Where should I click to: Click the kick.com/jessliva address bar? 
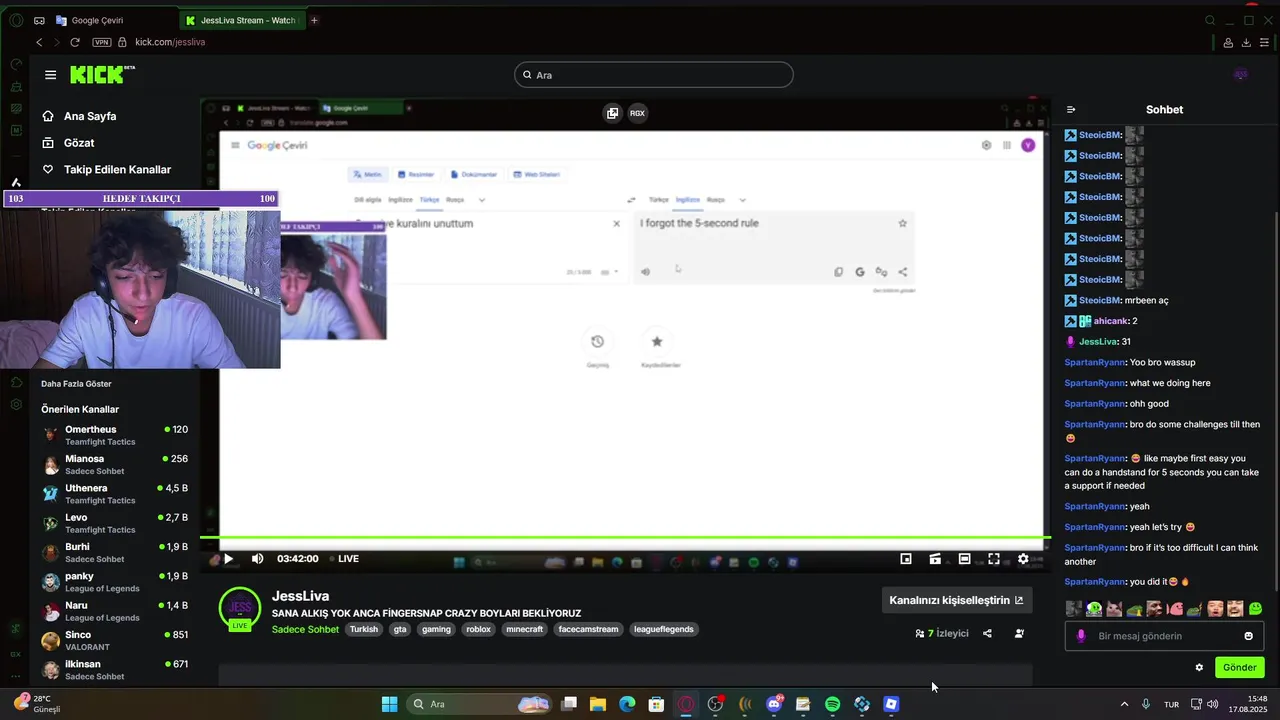[x=170, y=42]
